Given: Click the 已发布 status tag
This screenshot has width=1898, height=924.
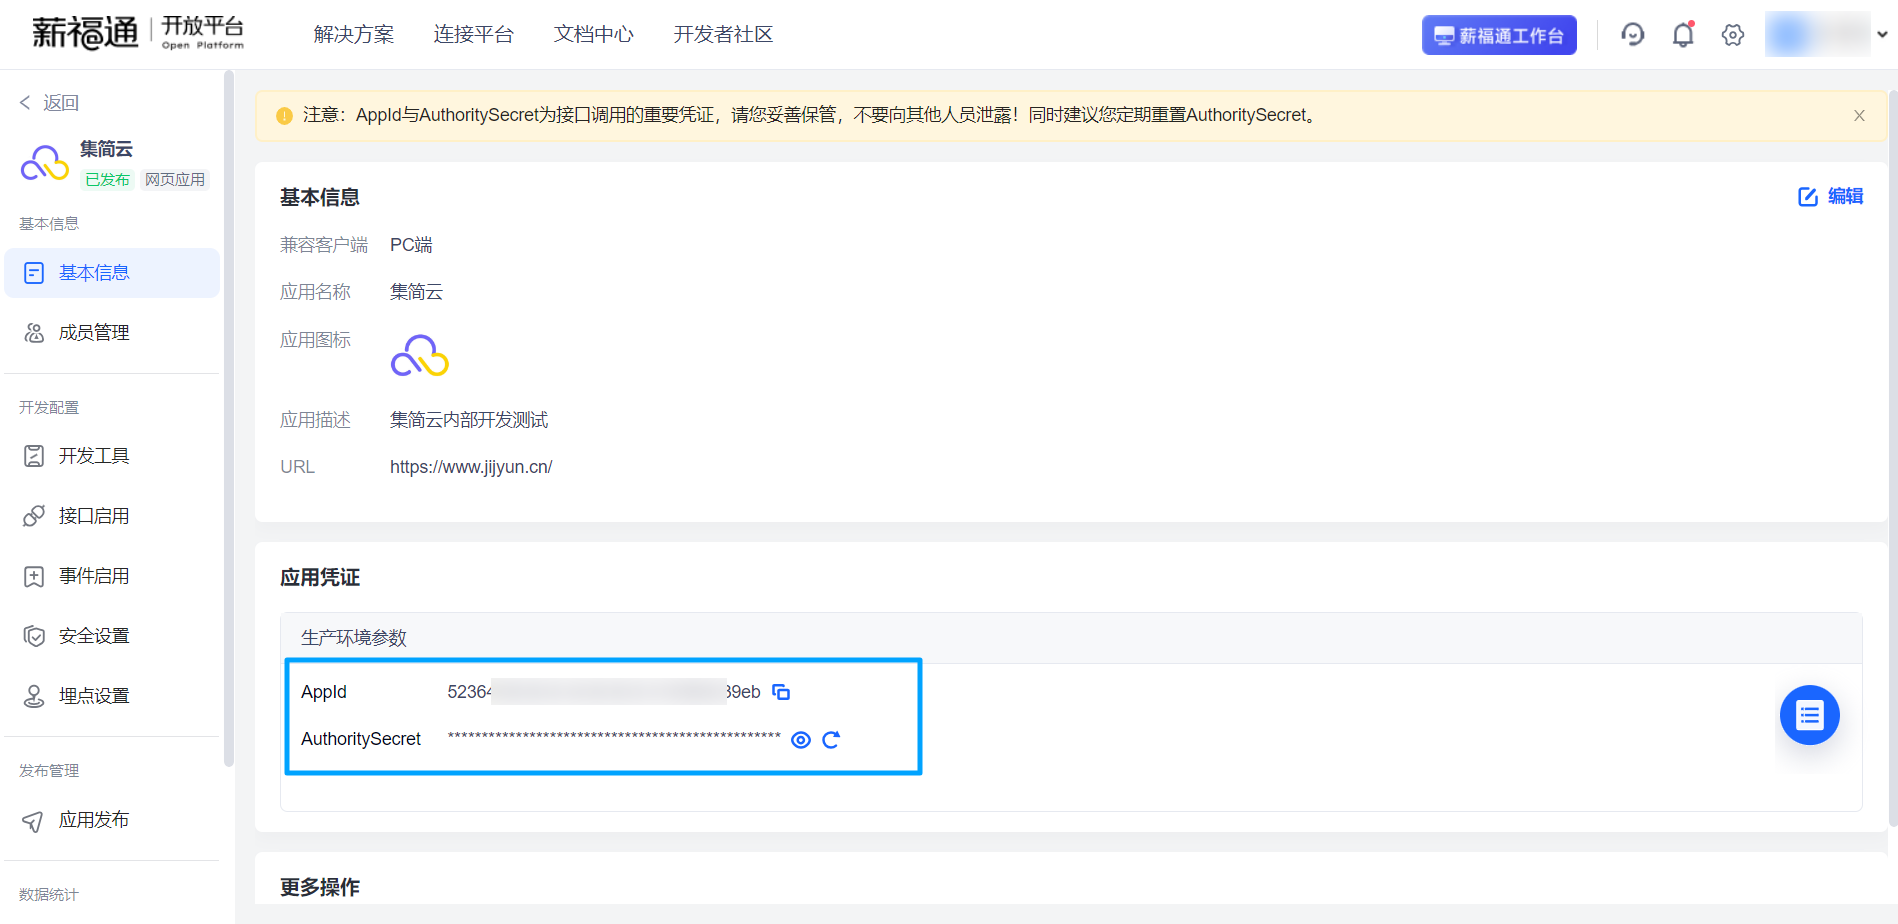Looking at the screenshot, I should 107,180.
